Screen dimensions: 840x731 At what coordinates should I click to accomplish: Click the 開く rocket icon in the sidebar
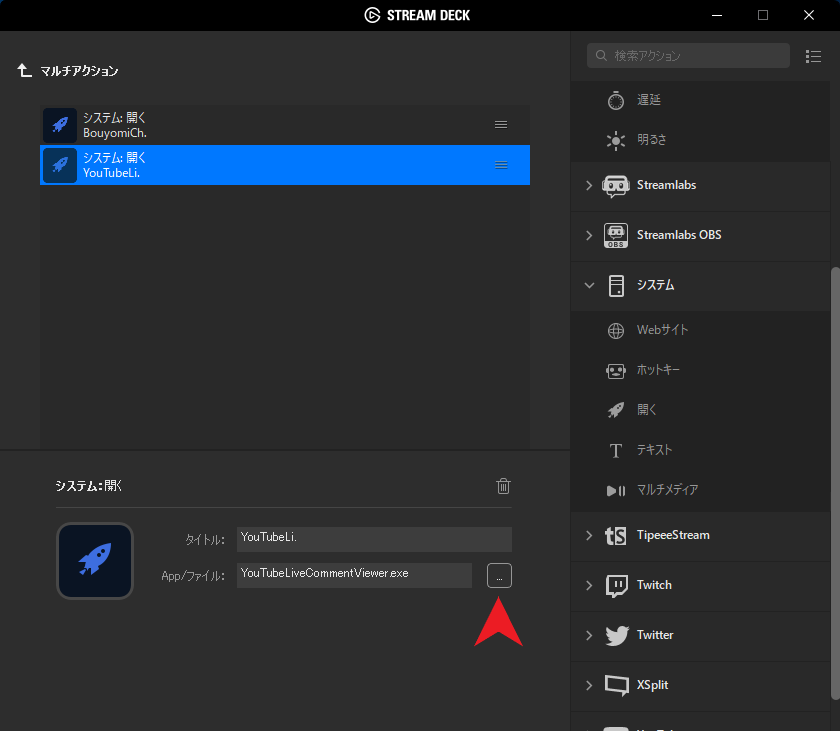[x=616, y=410]
